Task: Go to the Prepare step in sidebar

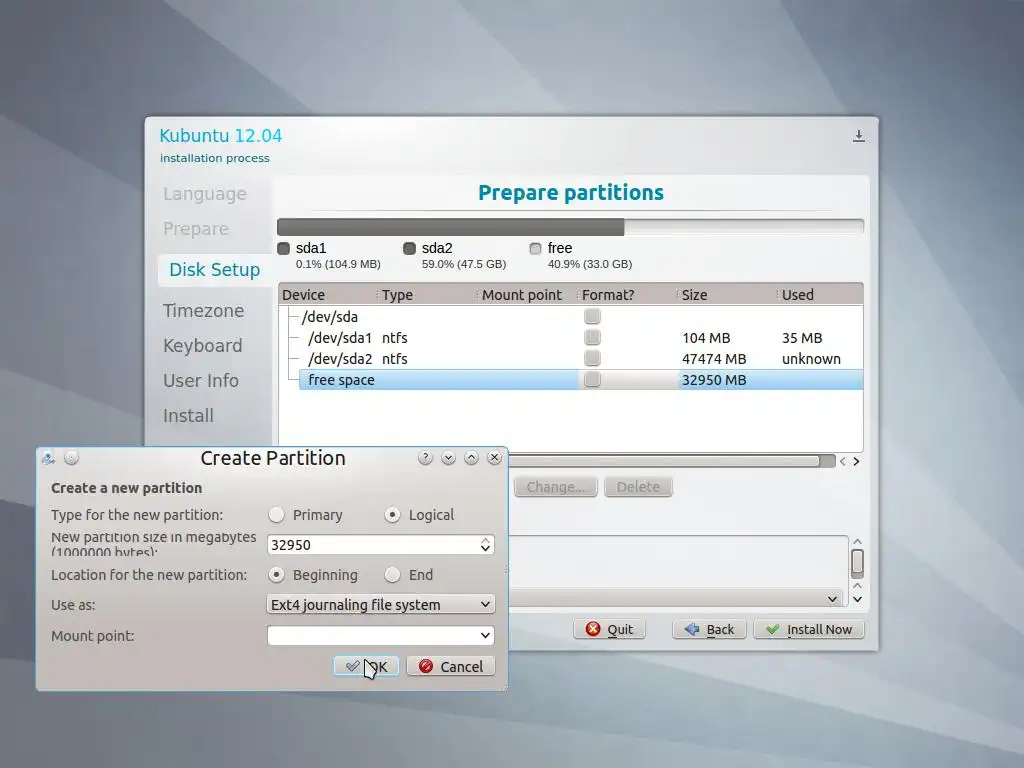Action: pyautogui.click(x=196, y=229)
